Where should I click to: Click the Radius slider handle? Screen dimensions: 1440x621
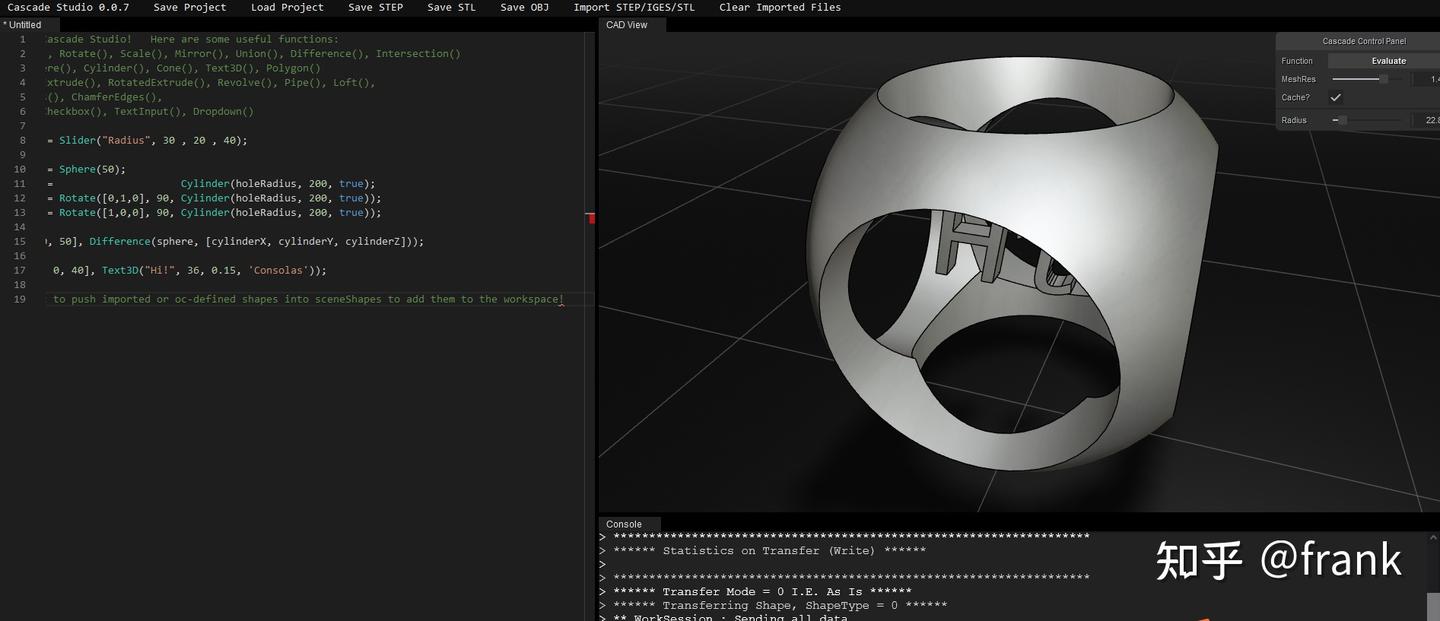click(1342, 120)
